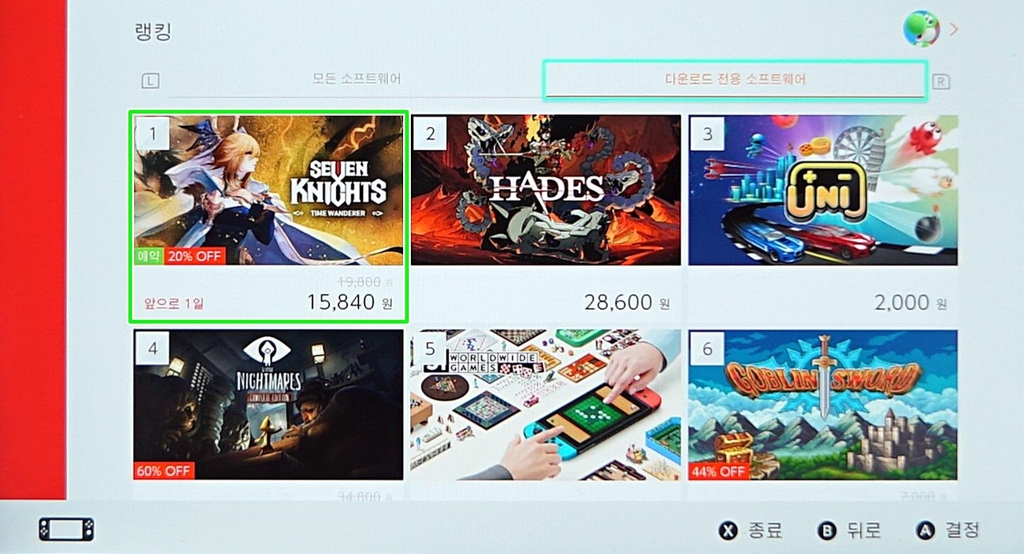The image size is (1024, 554).
Task: Open the Little Nightmares Complete Edition tile
Action: pyautogui.click(x=268, y=404)
